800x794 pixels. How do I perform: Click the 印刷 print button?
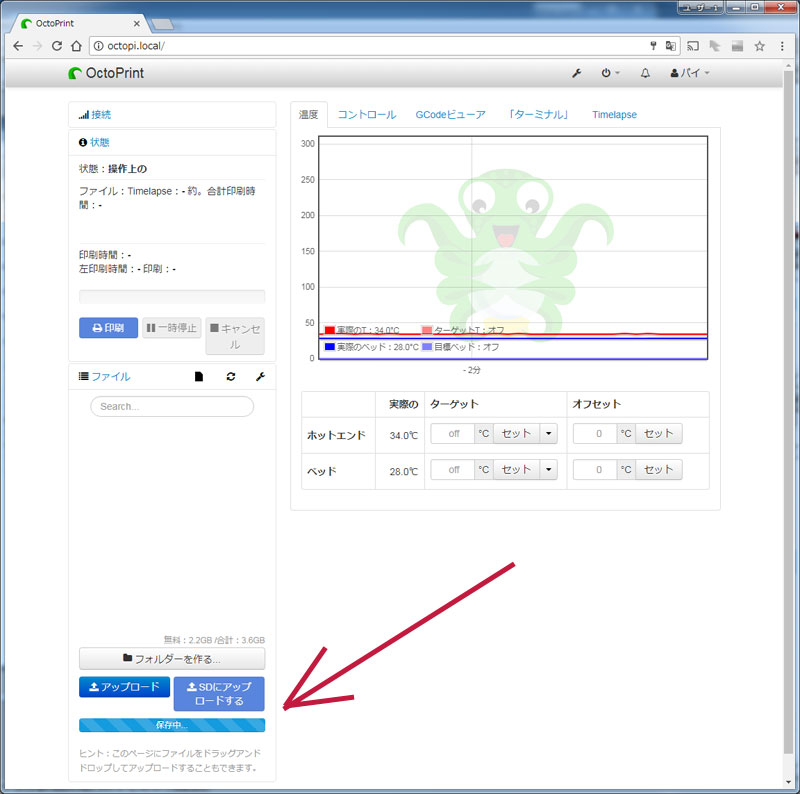click(x=108, y=328)
